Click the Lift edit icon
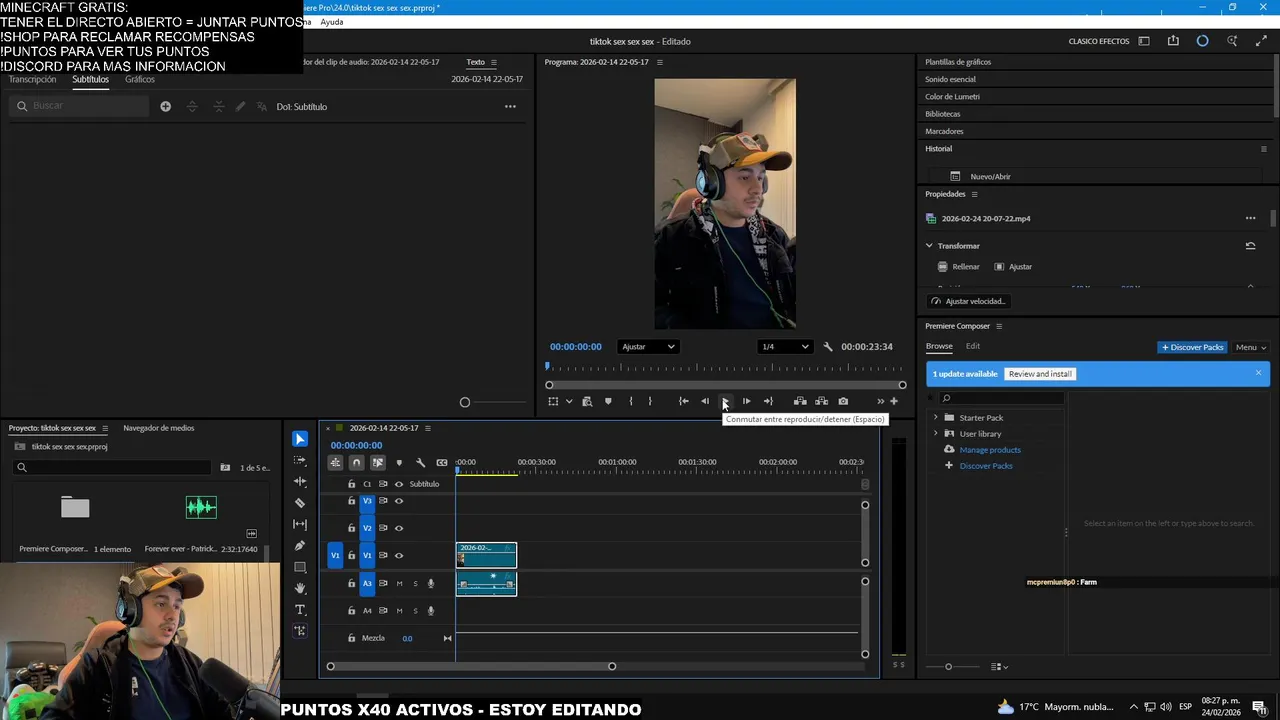This screenshot has height=720, width=1280. [x=800, y=401]
